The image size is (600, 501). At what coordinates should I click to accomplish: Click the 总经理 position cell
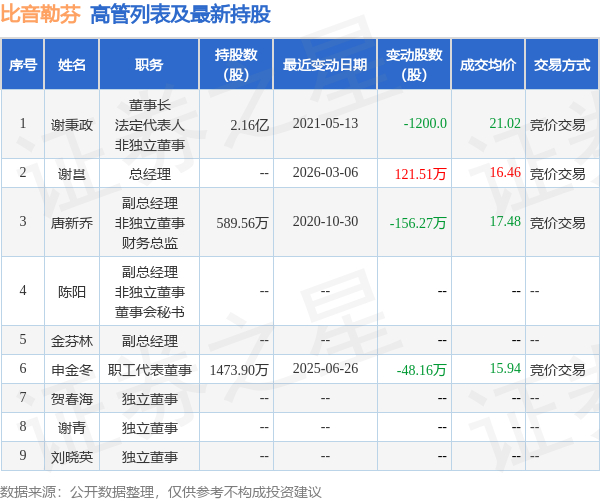[150, 174]
